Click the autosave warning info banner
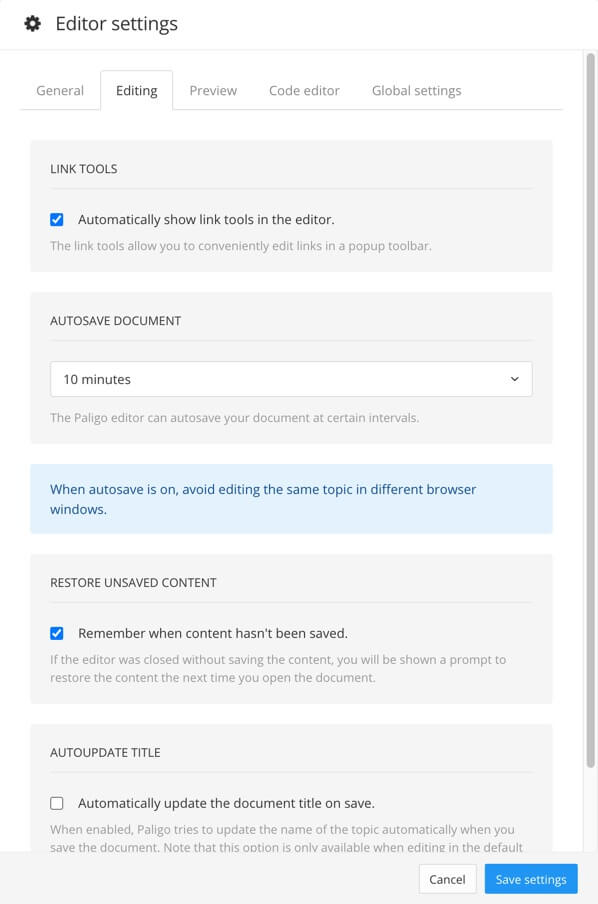 [291, 498]
